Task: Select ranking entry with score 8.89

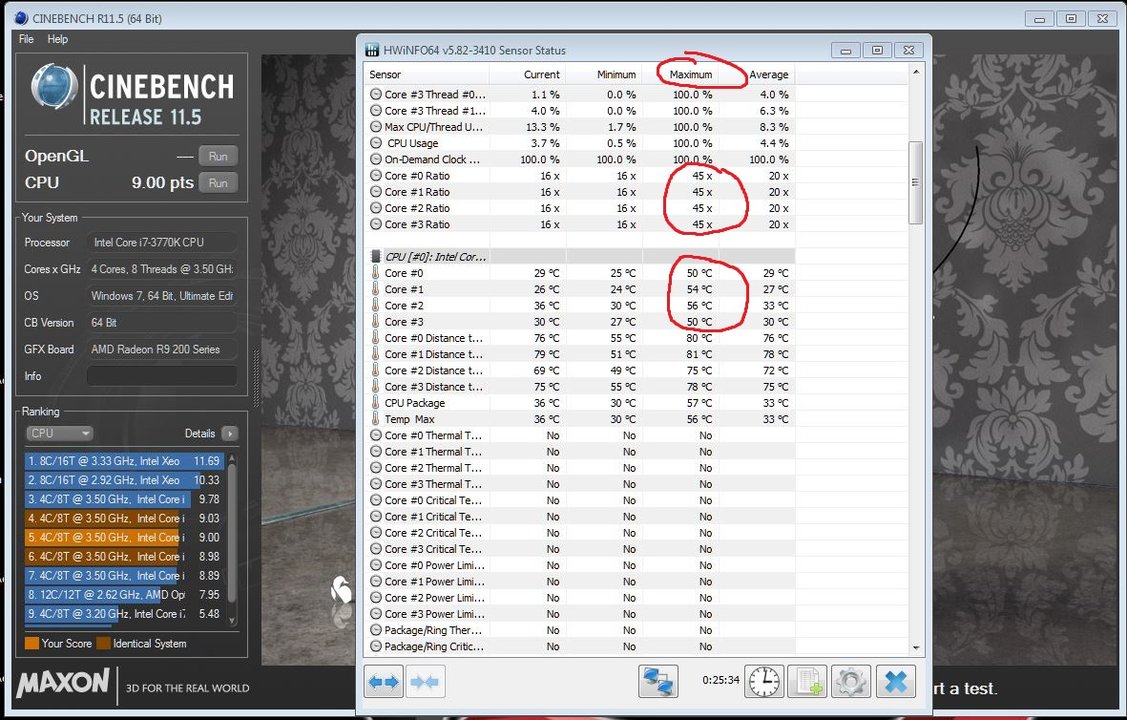Action: 124,576
